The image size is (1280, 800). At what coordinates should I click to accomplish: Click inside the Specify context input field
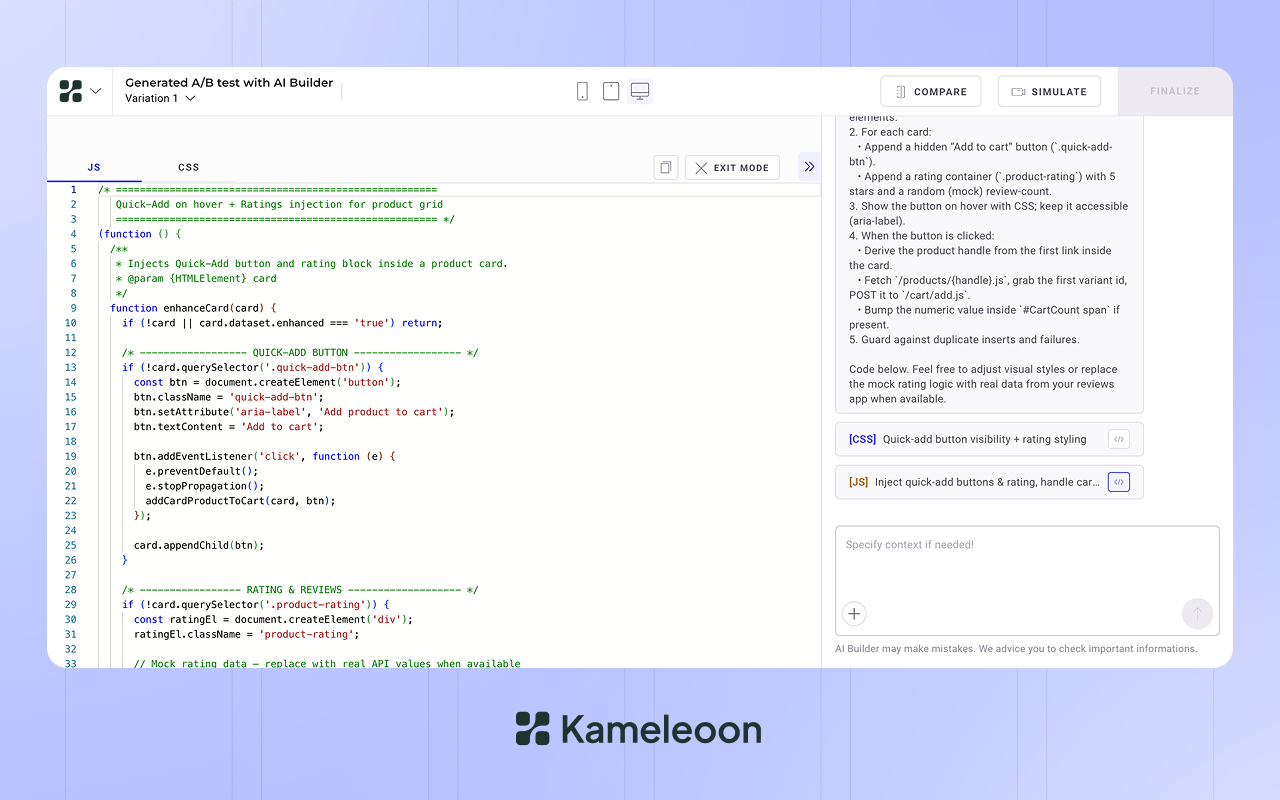pyautogui.click(x=1000, y=560)
